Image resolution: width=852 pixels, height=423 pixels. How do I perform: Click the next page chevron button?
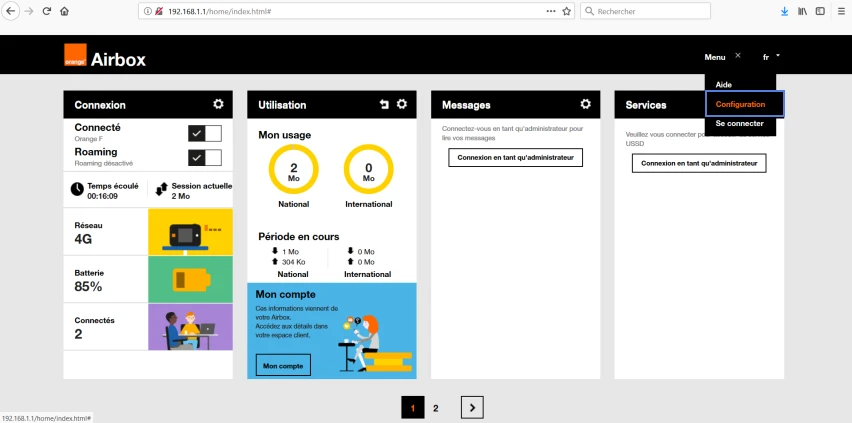[472, 408]
